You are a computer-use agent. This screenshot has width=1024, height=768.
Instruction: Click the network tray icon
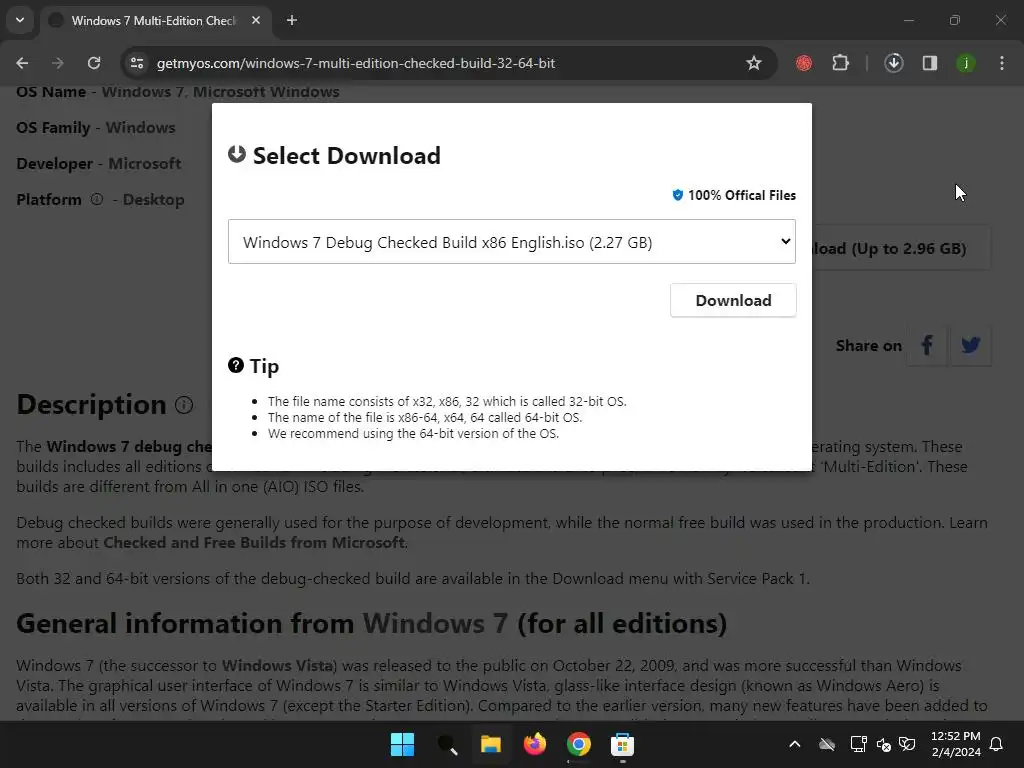point(859,744)
